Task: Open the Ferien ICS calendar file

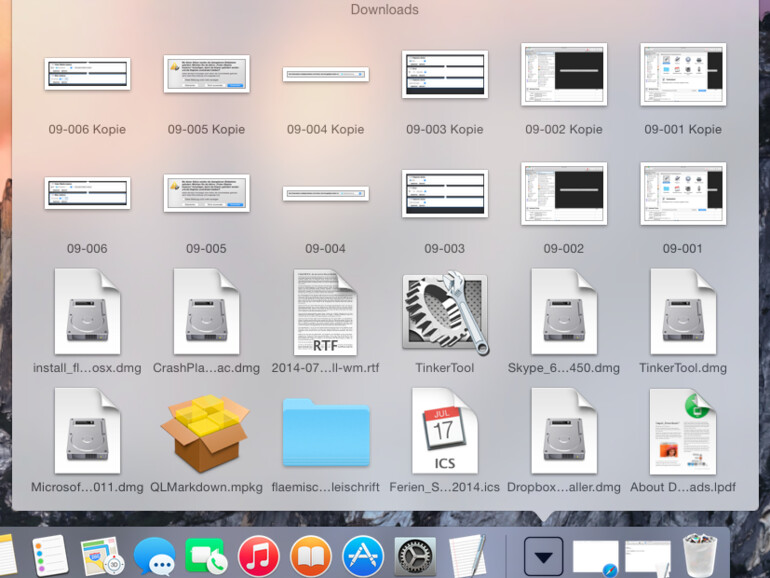Action: (444, 432)
